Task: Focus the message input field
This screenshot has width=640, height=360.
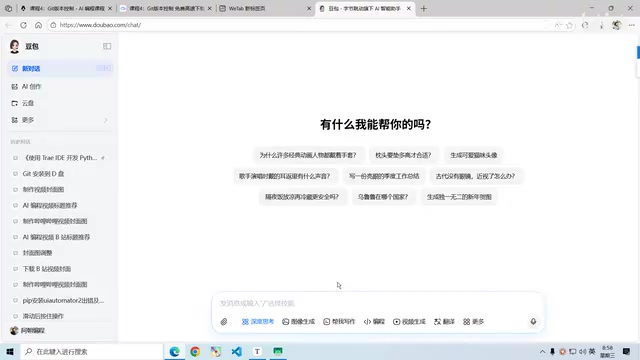Action: (377, 303)
